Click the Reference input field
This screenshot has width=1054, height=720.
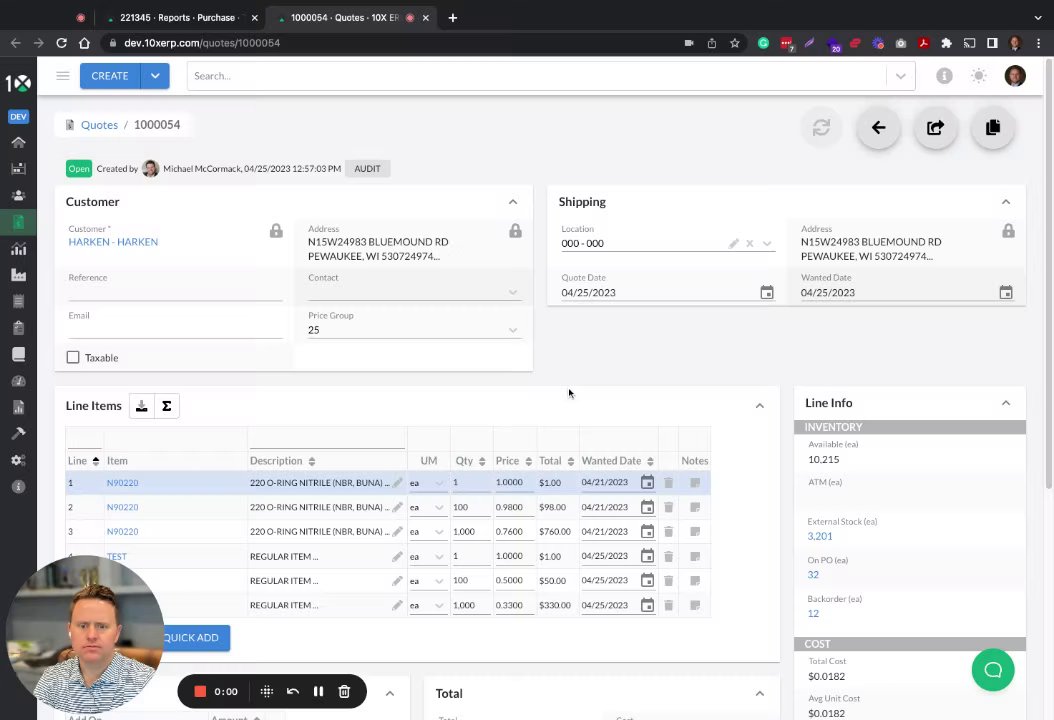click(x=175, y=292)
